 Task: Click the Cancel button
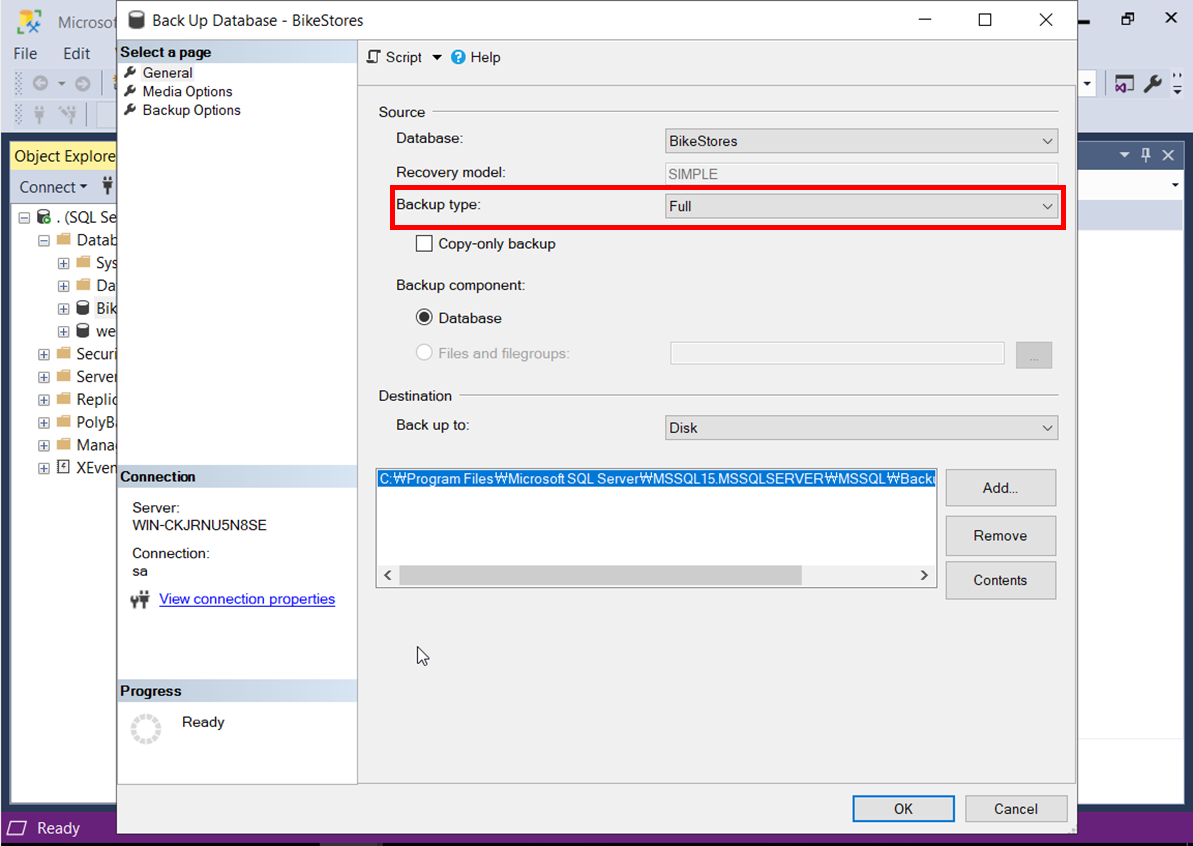[x=1016, y=809]
